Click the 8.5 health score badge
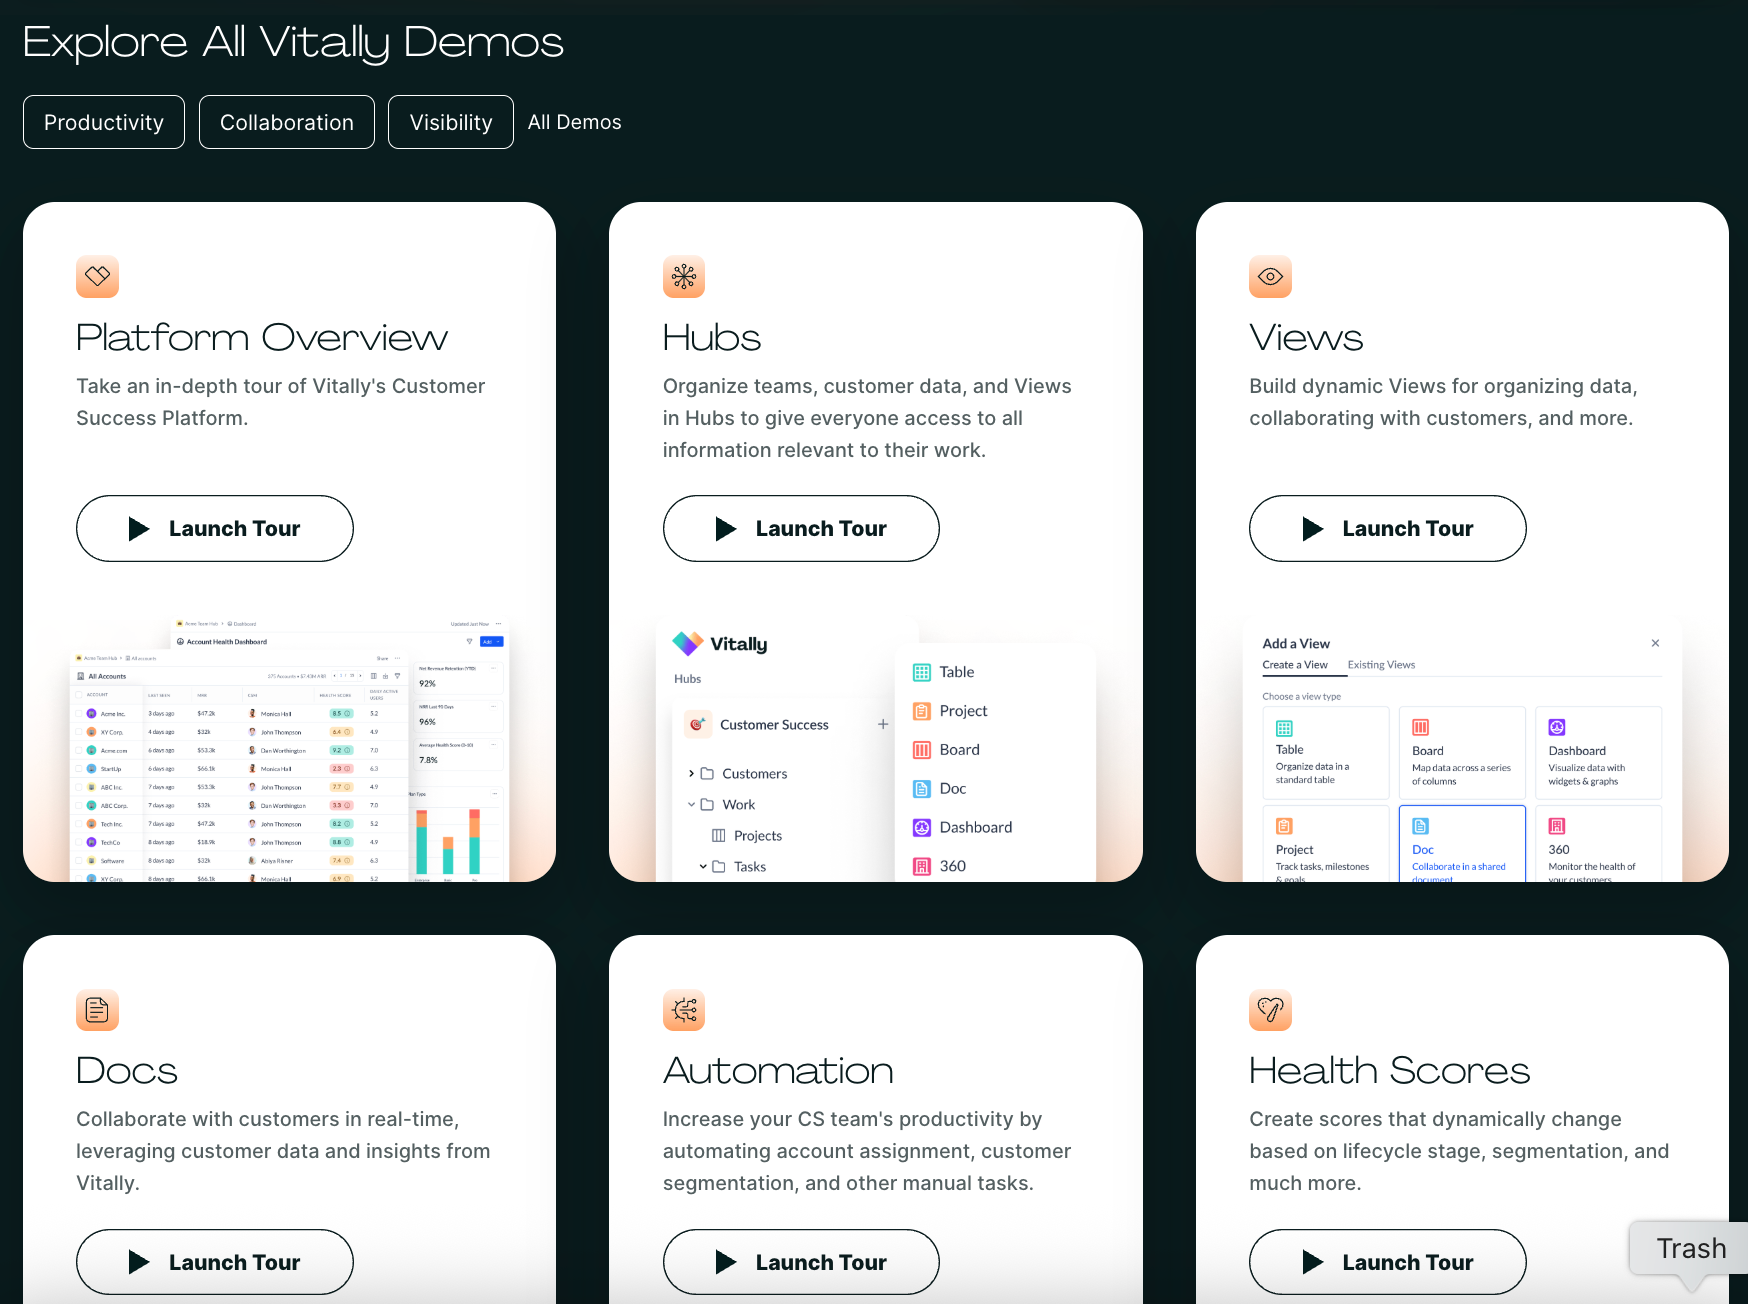This screenshot has height=1304, width=1748. [x=341, y=714]
